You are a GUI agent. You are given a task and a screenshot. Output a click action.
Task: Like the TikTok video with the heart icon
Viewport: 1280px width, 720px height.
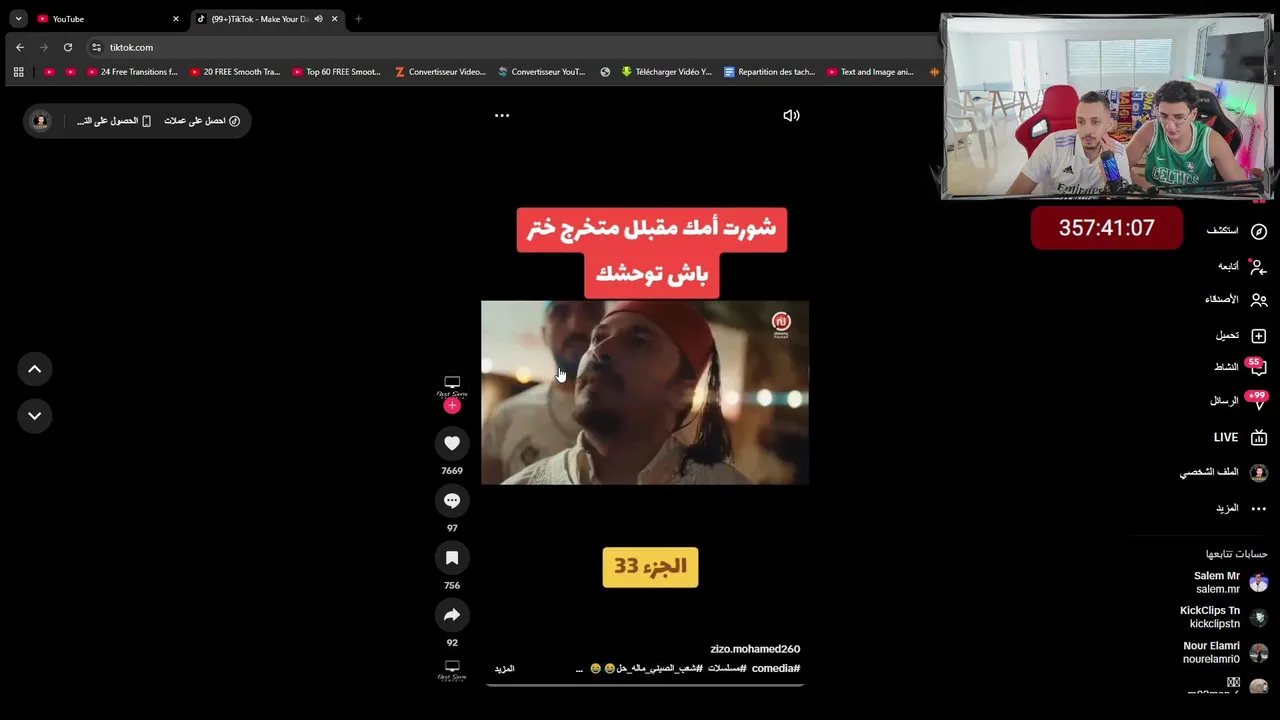(x=452, y=443)
